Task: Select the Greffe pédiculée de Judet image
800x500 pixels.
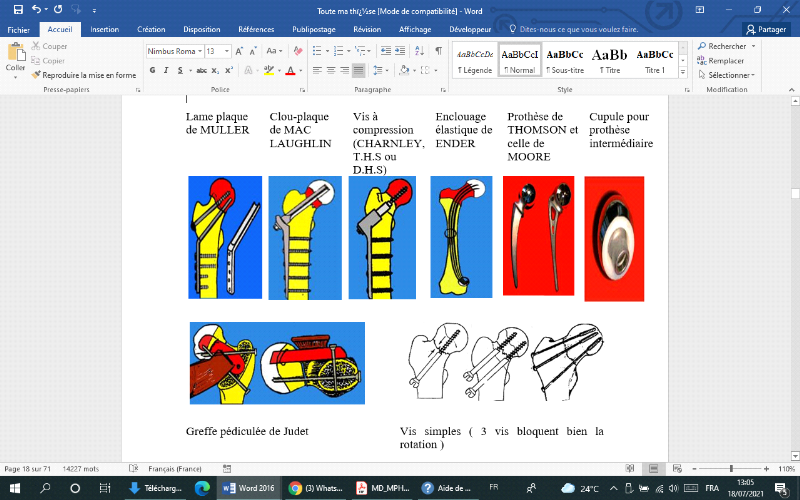Action: pos(277,363)
